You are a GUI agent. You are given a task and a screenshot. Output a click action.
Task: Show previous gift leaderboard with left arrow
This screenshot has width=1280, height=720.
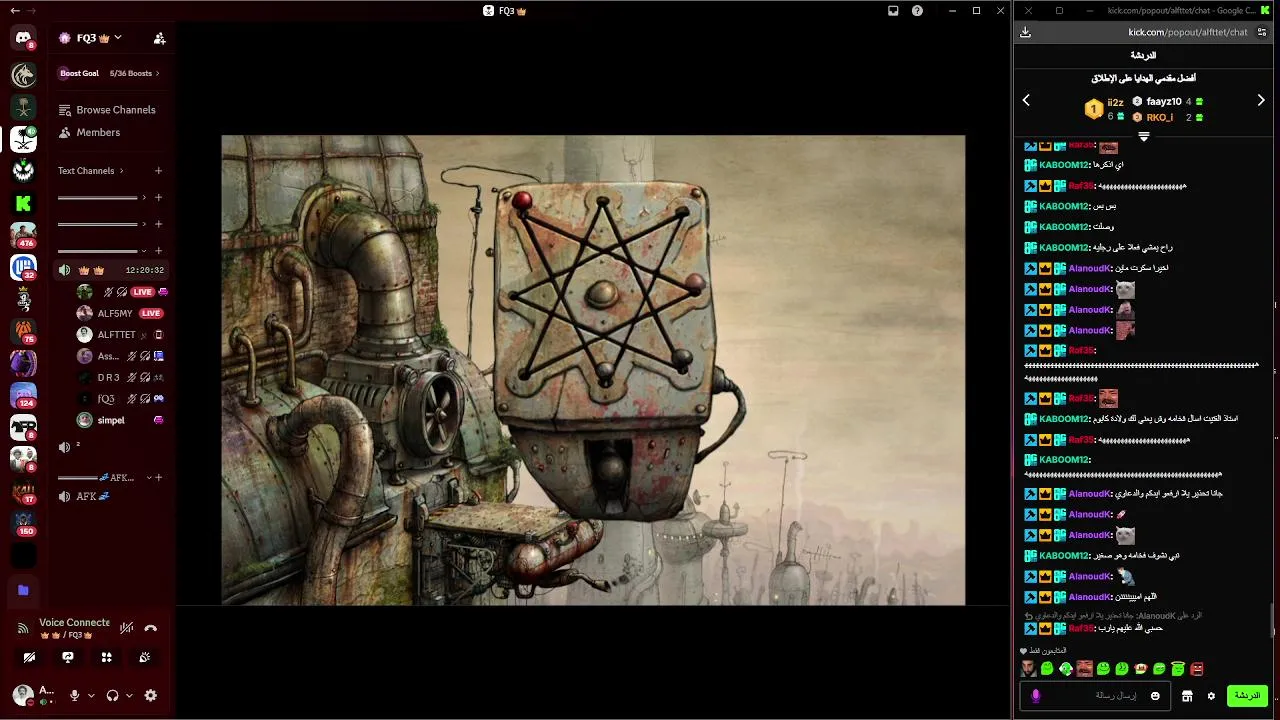1026,100
